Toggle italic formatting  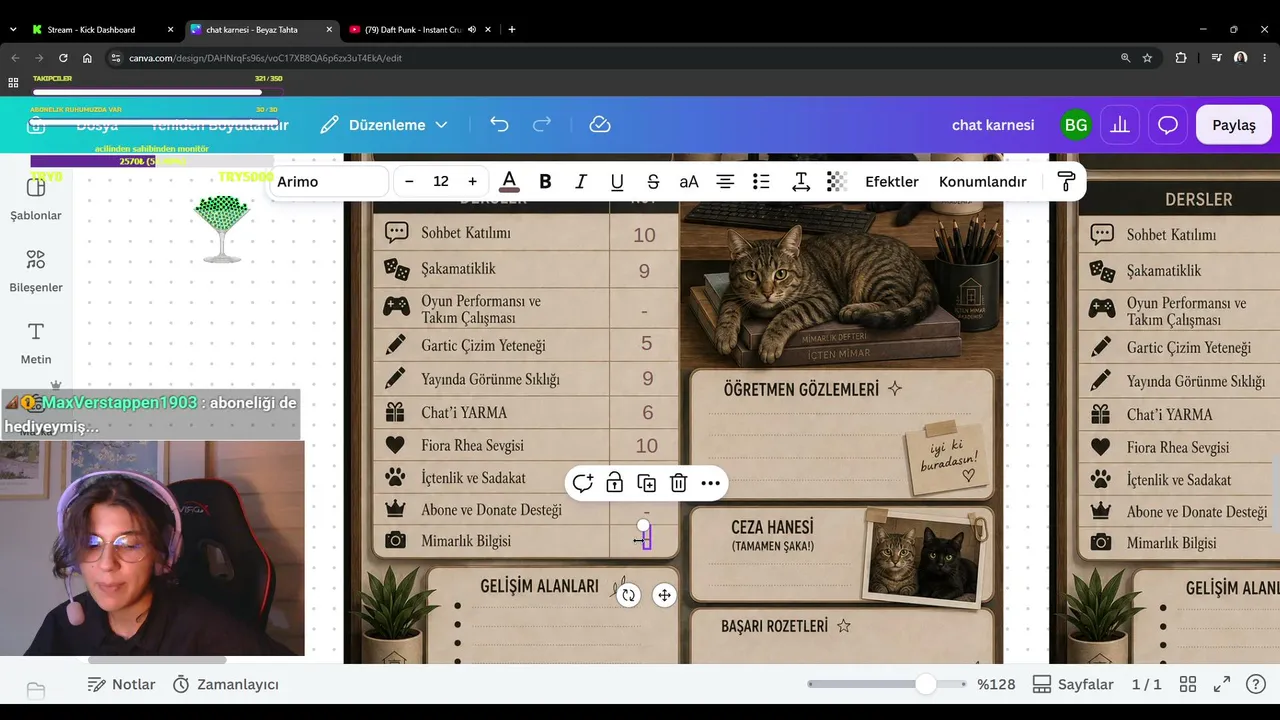(x=581, y=182)
